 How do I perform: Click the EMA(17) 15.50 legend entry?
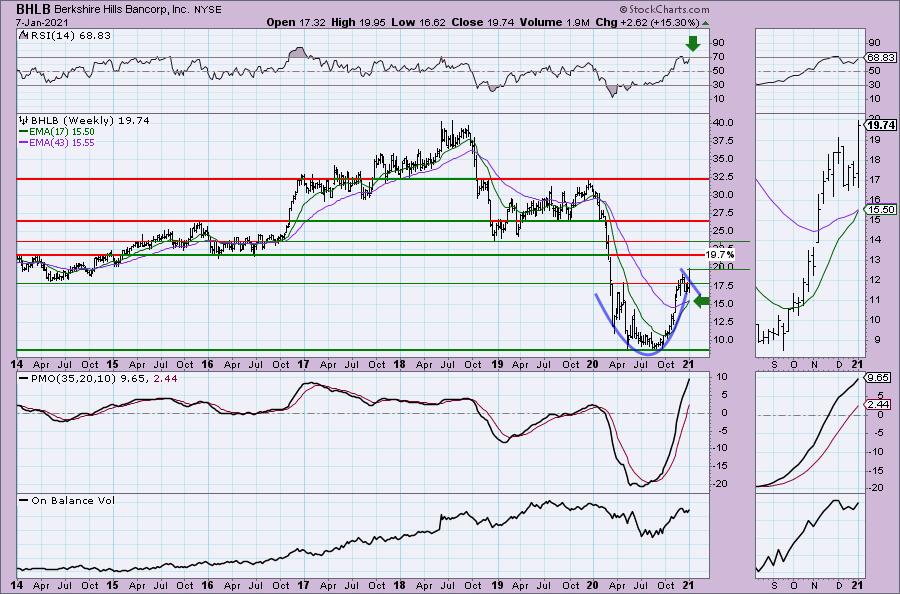pyautogui.click(x=62, y=132)
